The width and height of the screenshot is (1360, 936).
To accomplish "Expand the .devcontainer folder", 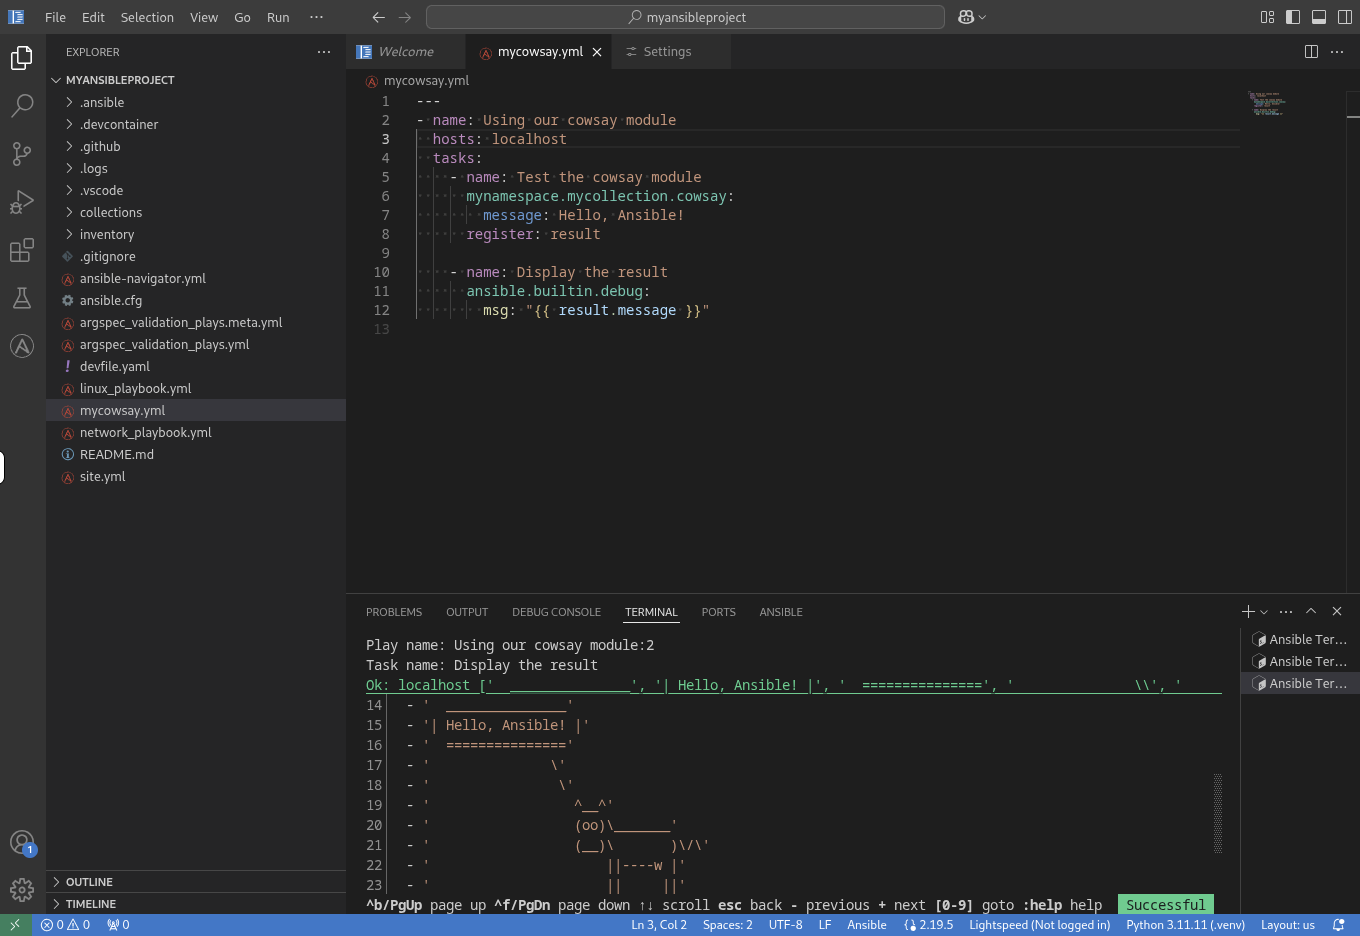I will click(196, 124).
